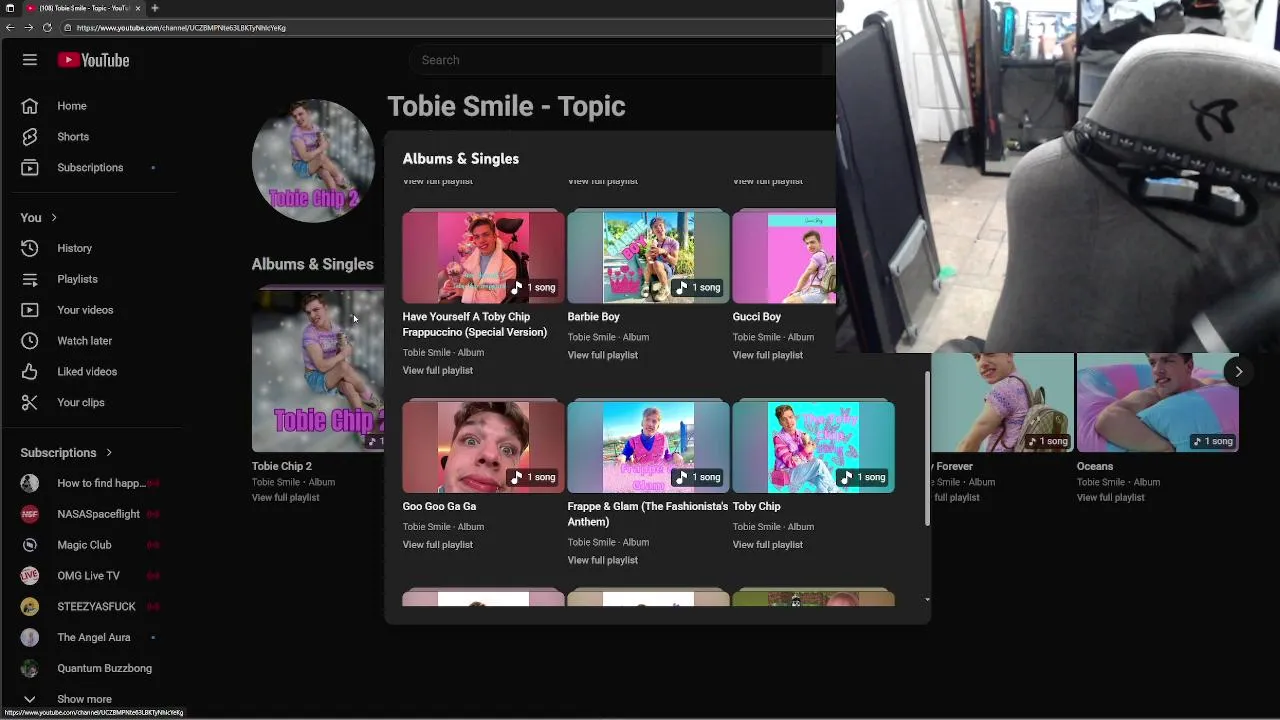Click next arrow on albums carousel
Viewport: 1280px width, 720px height.
pyautogui.click(x=1238, y=372)
